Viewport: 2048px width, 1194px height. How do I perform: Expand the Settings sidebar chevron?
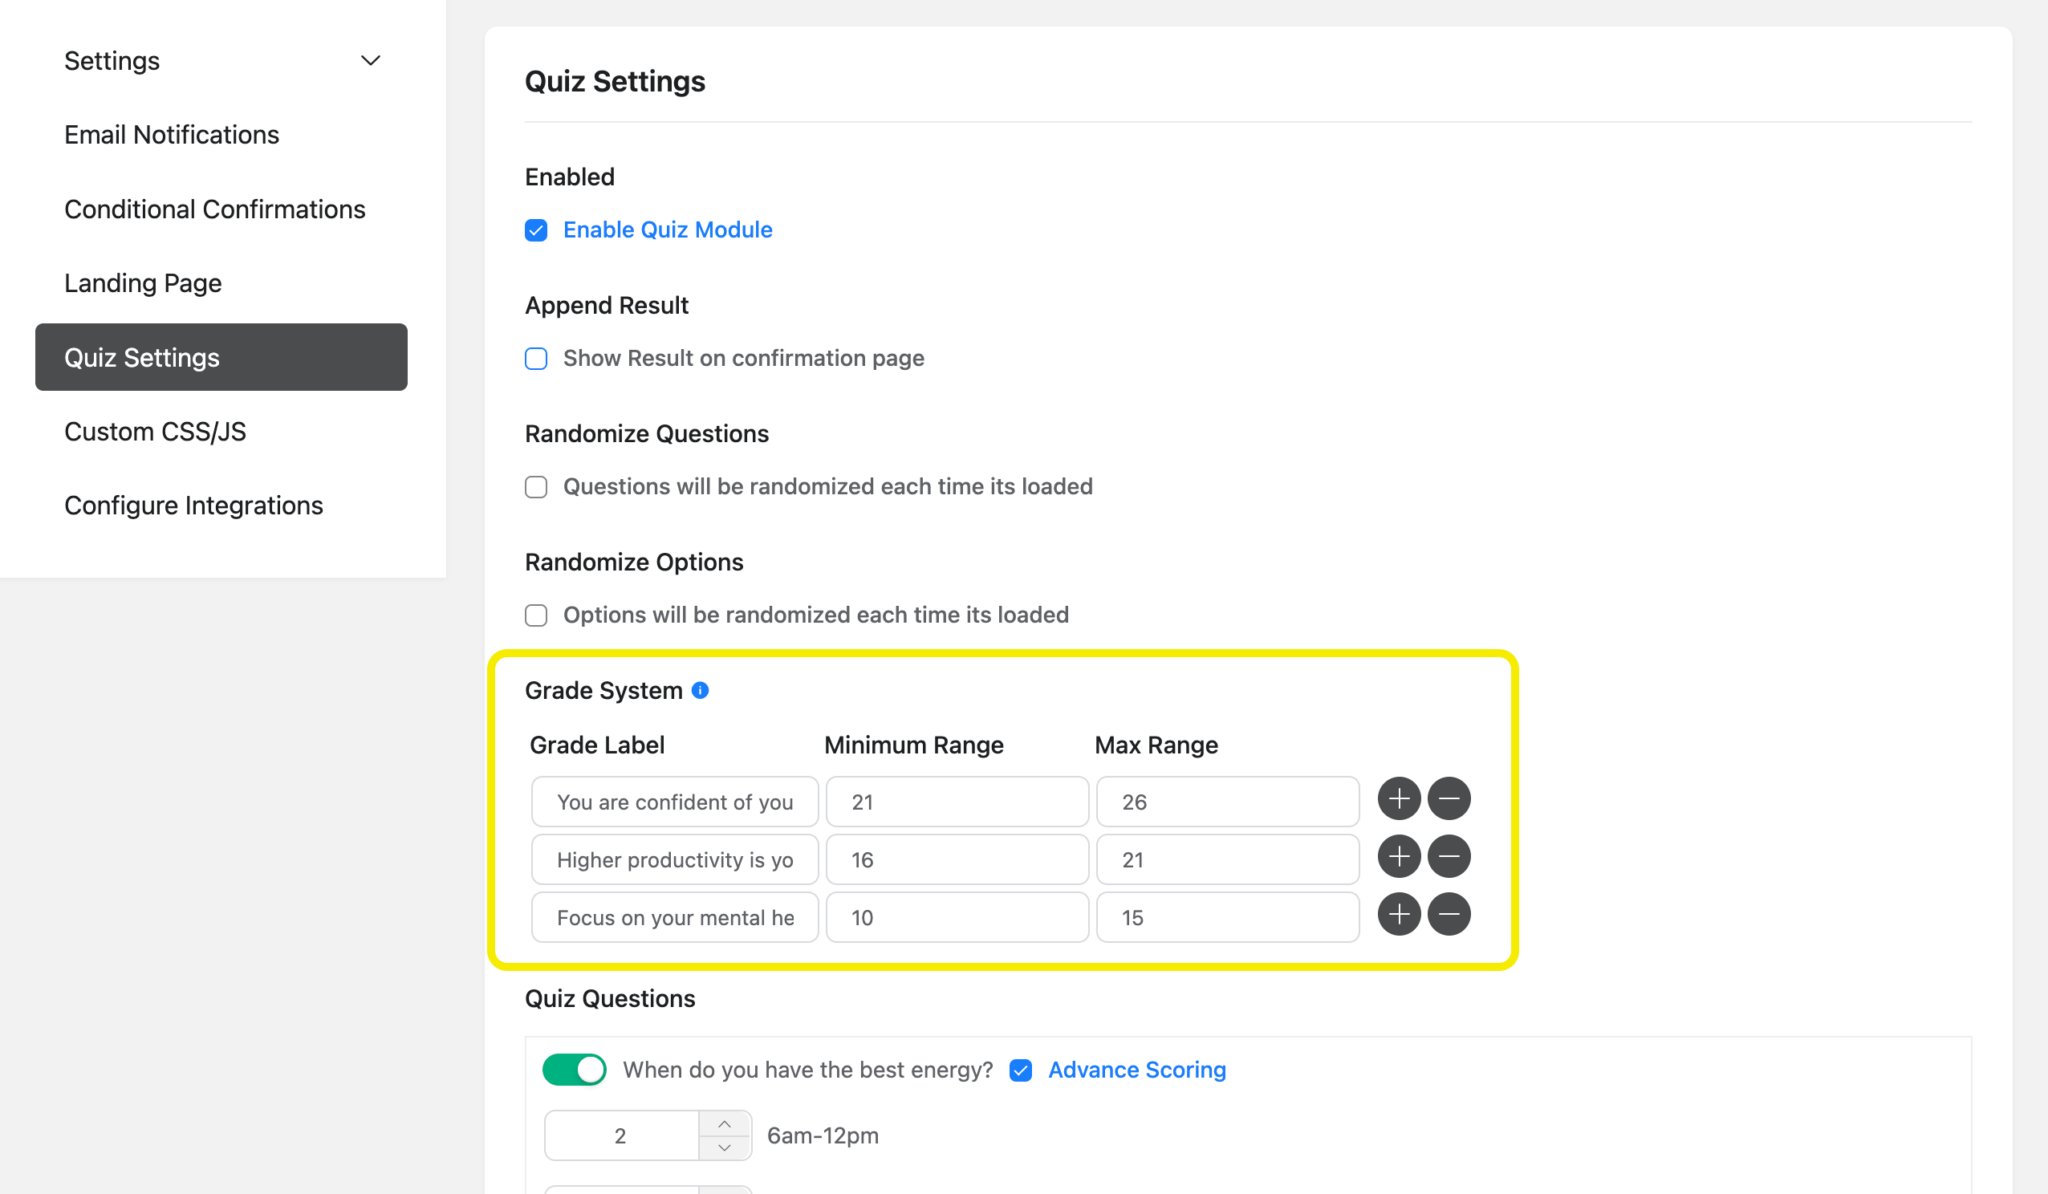[370, 61]
